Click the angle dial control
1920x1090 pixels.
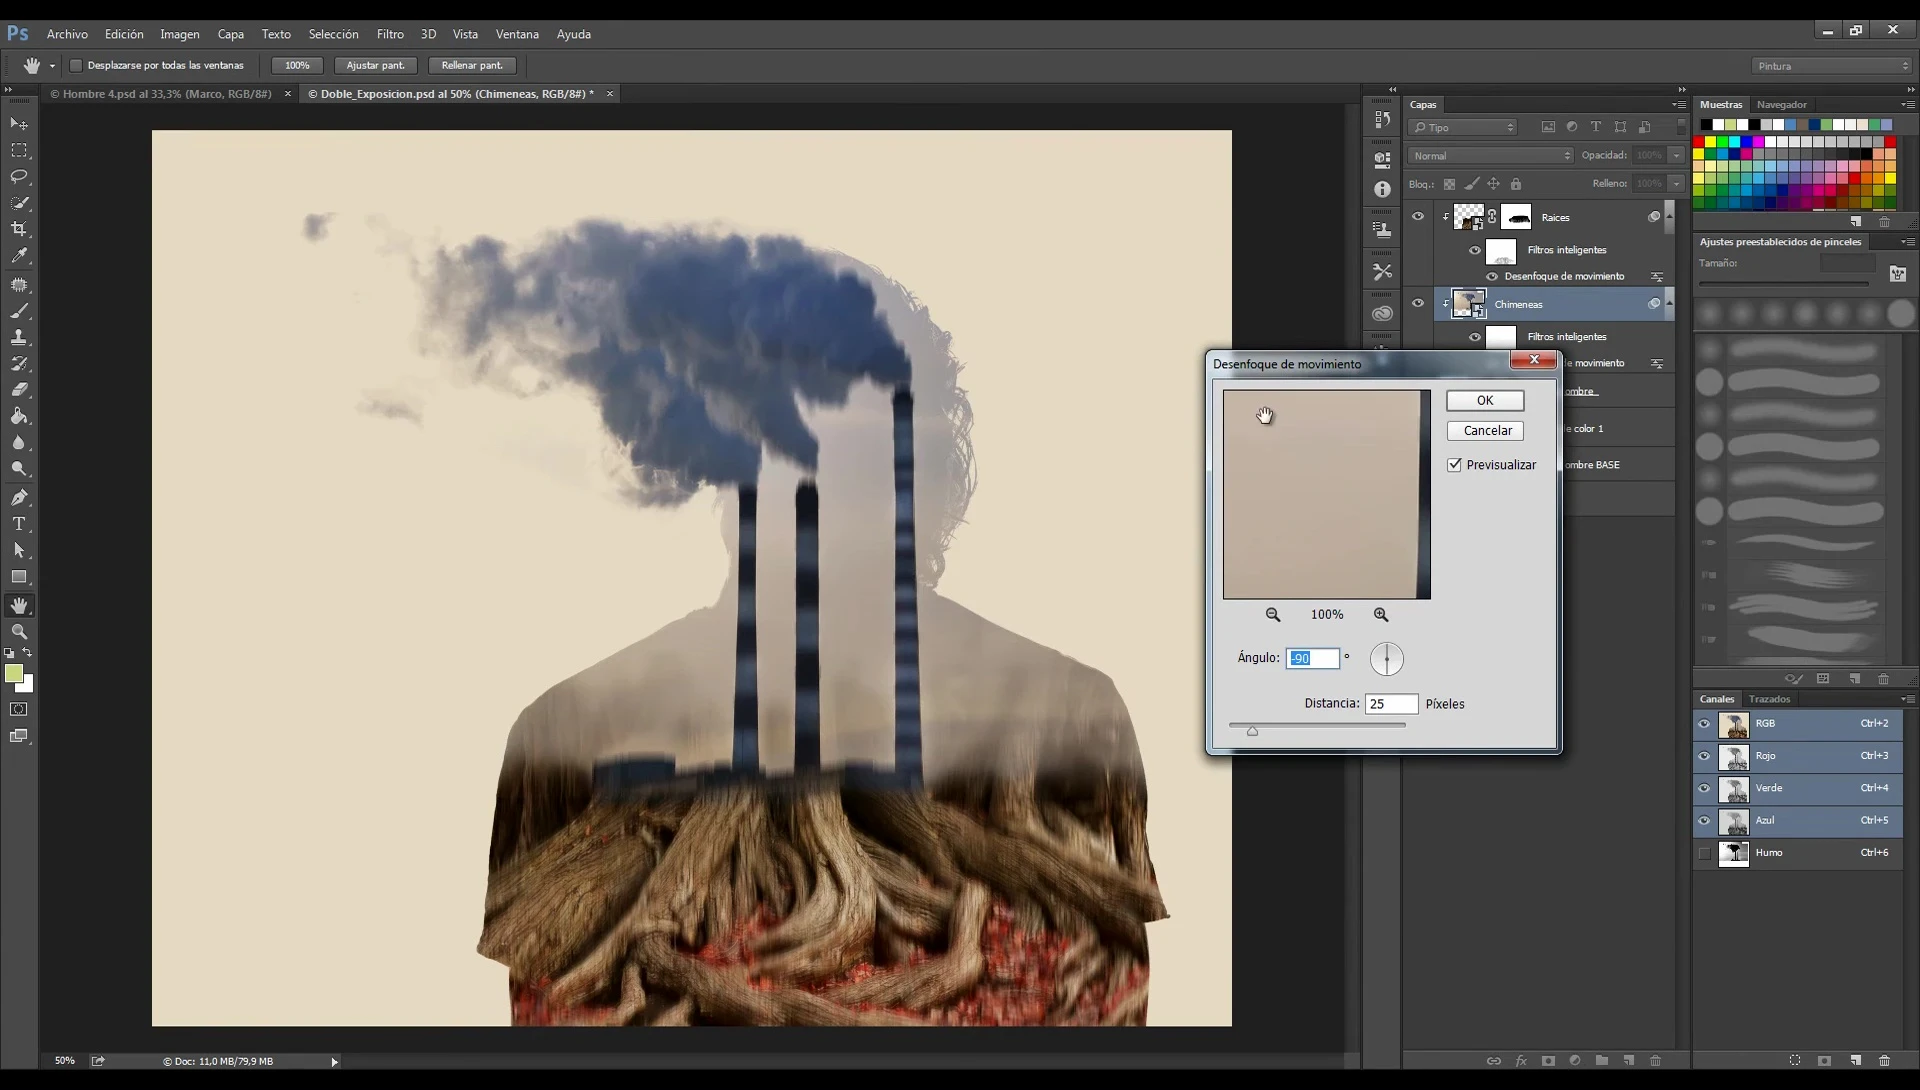[x=1387, y=659]
